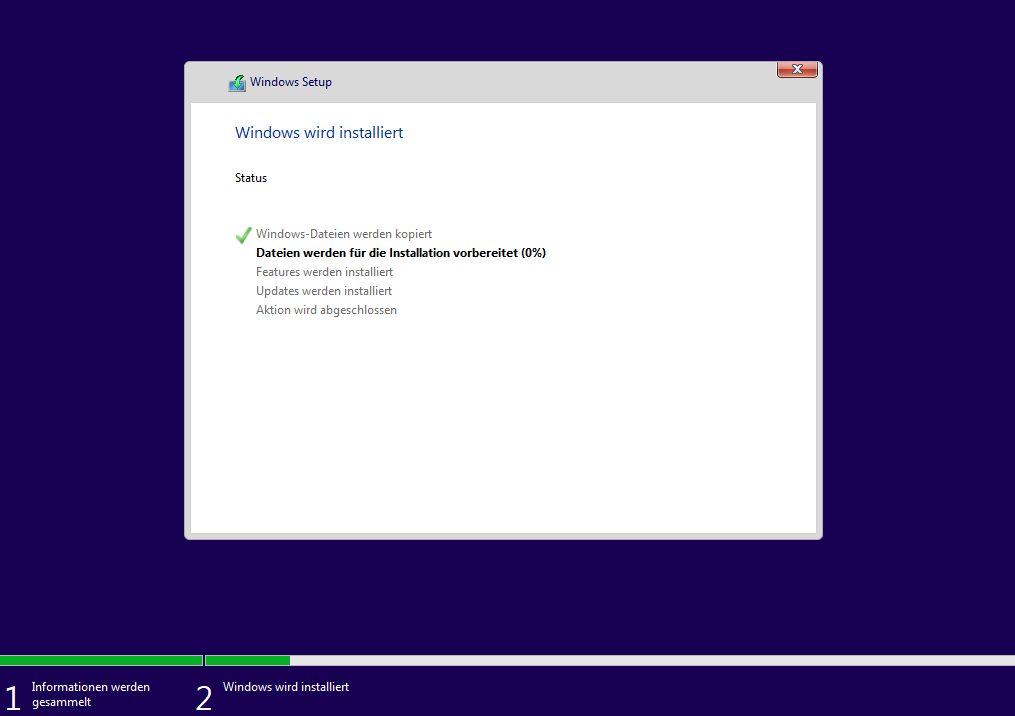Screen dimensions: 1015x716
Task: Select "Features werden installiert" step
Action: coord(324,272)
